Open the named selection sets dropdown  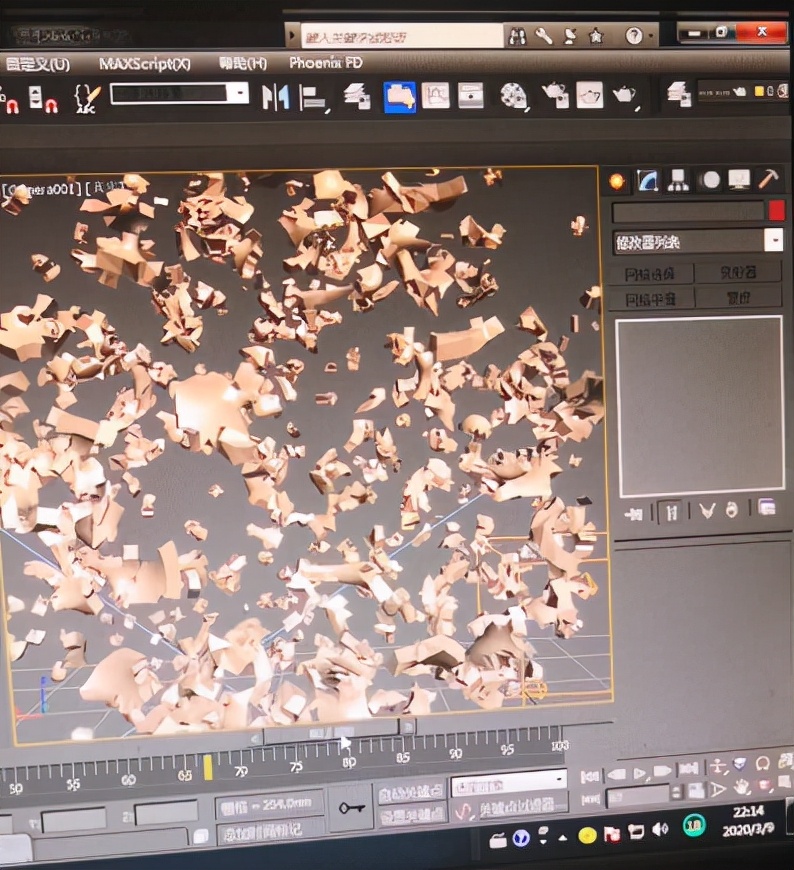[238, 94]
